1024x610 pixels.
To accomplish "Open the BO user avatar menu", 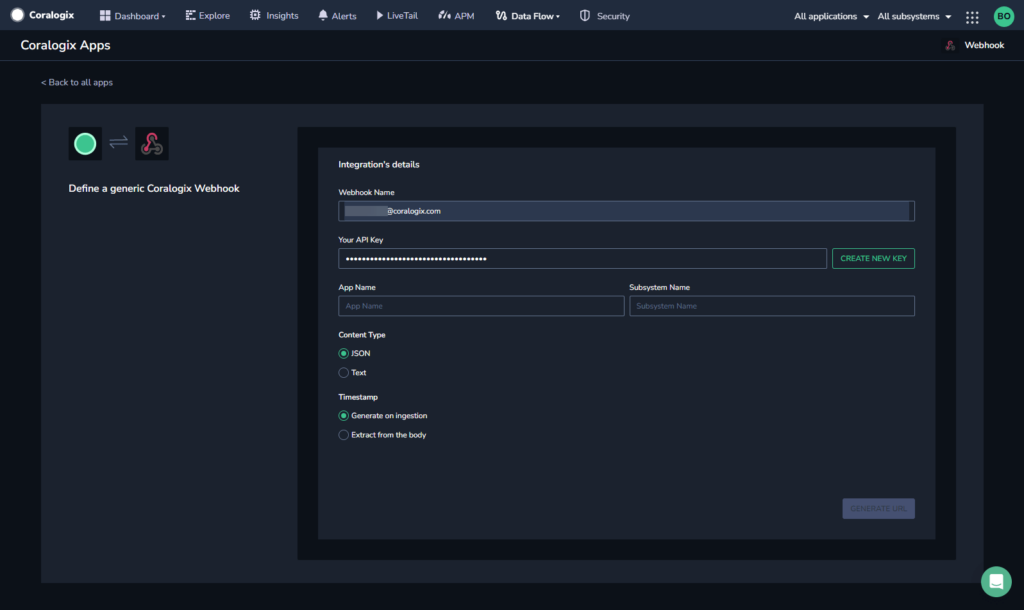I will [1004, 16].
